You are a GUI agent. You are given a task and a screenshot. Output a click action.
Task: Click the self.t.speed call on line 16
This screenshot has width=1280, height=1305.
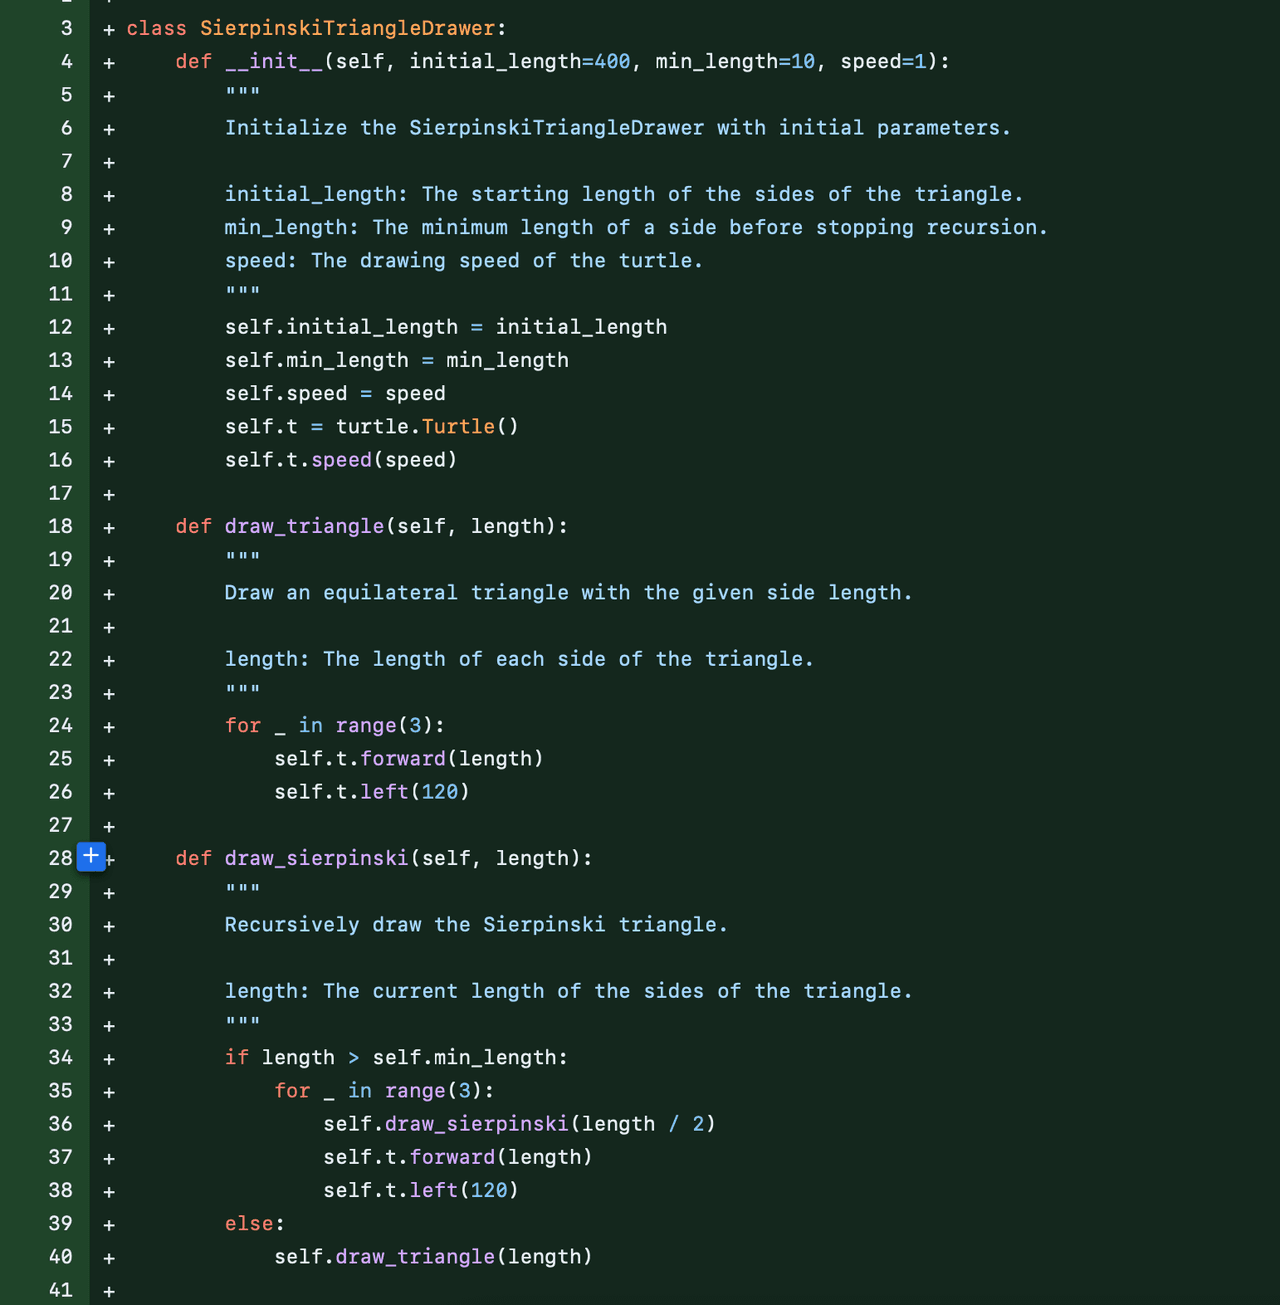pyautogui.click(x=341, y=460)
